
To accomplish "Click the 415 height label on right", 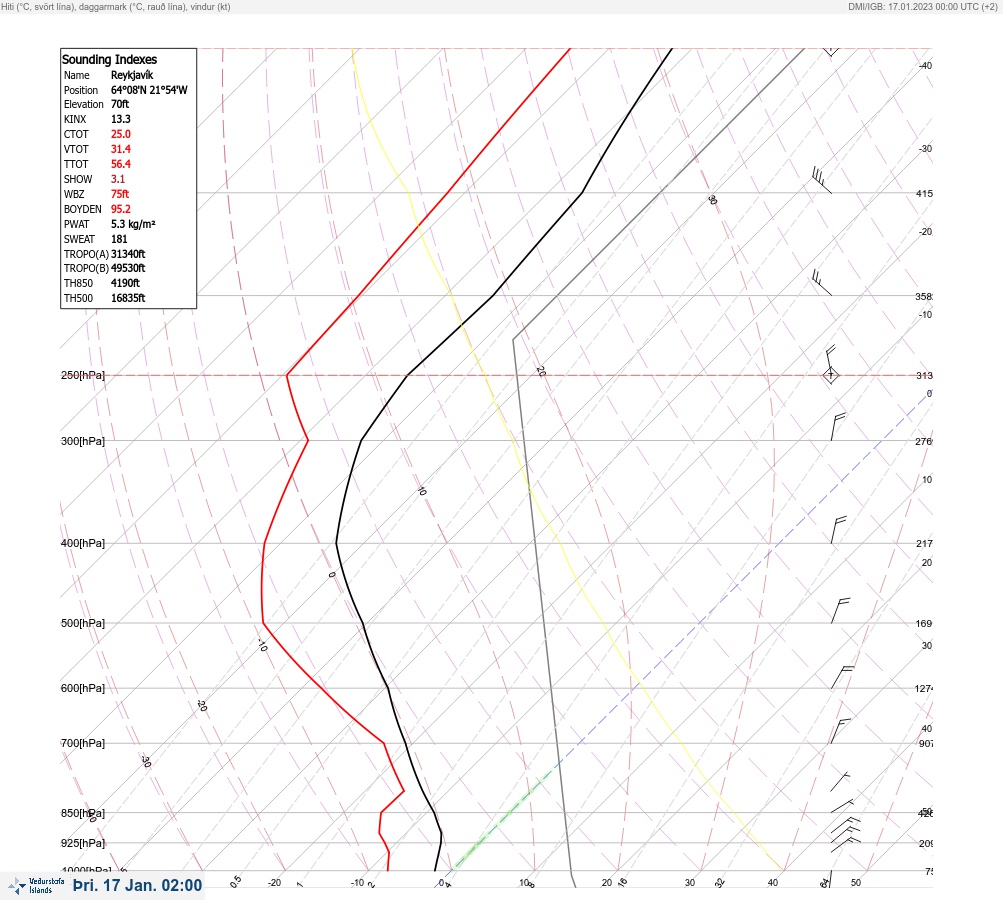I will click(x=924, y=193).
